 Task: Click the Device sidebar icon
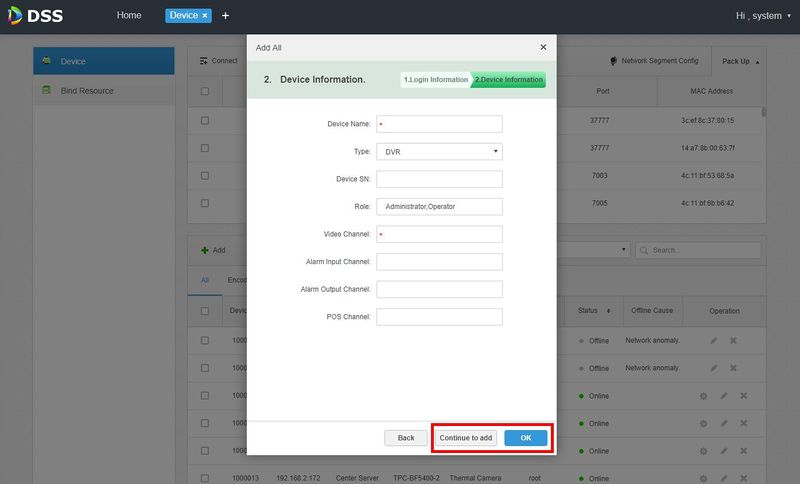(x=46, y=61)
